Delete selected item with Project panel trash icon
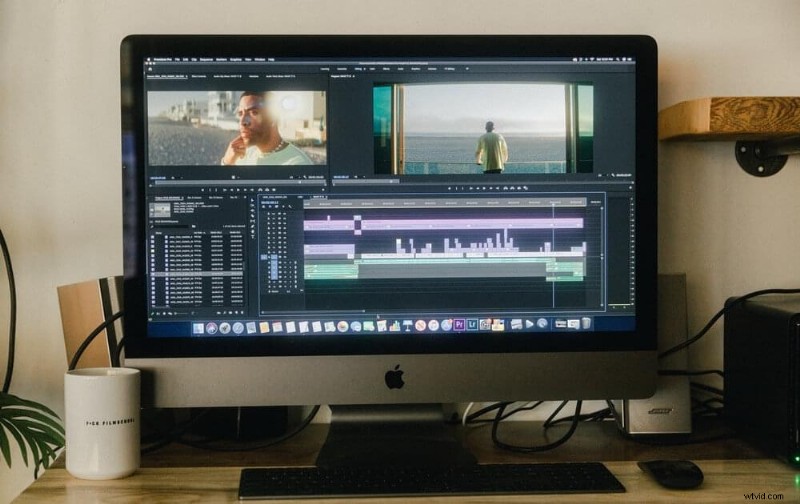The image size is (800, 504). pyautogui.click(x=242, y=313)
